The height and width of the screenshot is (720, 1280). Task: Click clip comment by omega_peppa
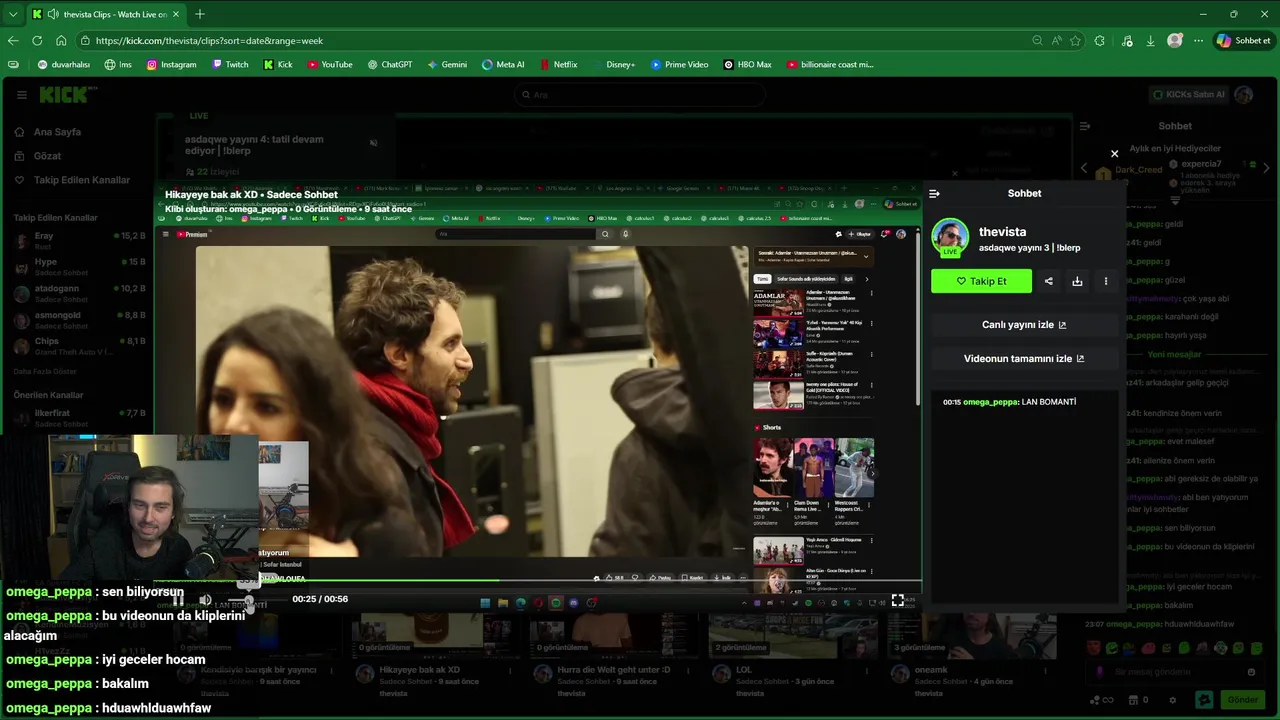click(1009, 402)
